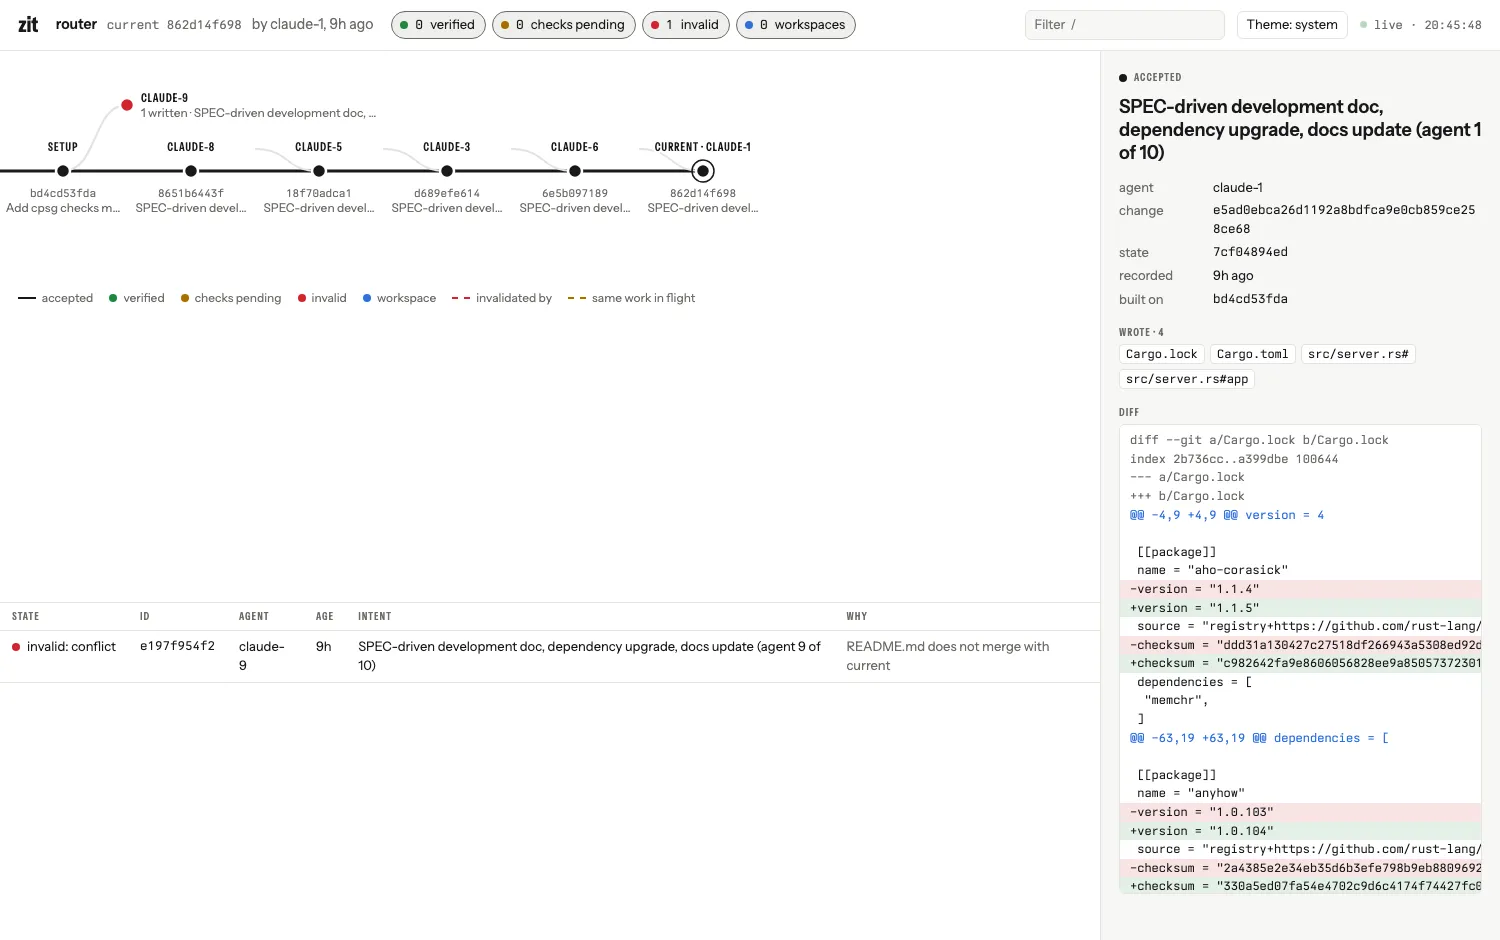Open the src/server.rs# file chip

1358,354
